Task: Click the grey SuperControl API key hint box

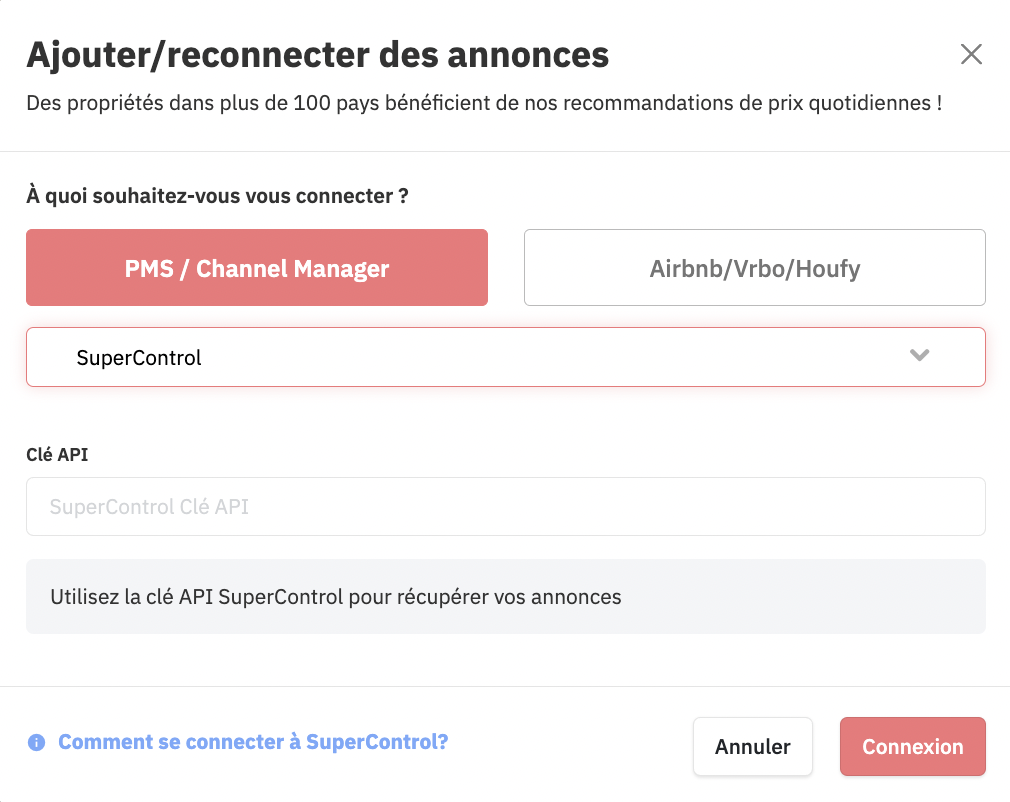Action: point(506,597)
